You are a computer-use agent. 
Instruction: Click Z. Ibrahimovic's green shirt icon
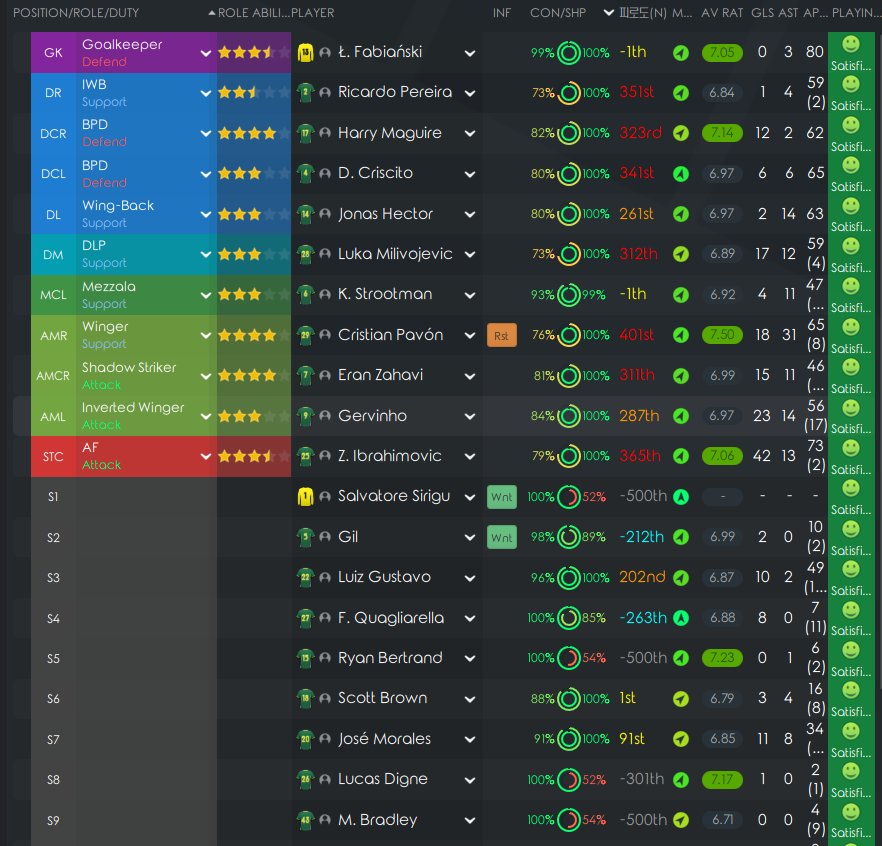305,456
